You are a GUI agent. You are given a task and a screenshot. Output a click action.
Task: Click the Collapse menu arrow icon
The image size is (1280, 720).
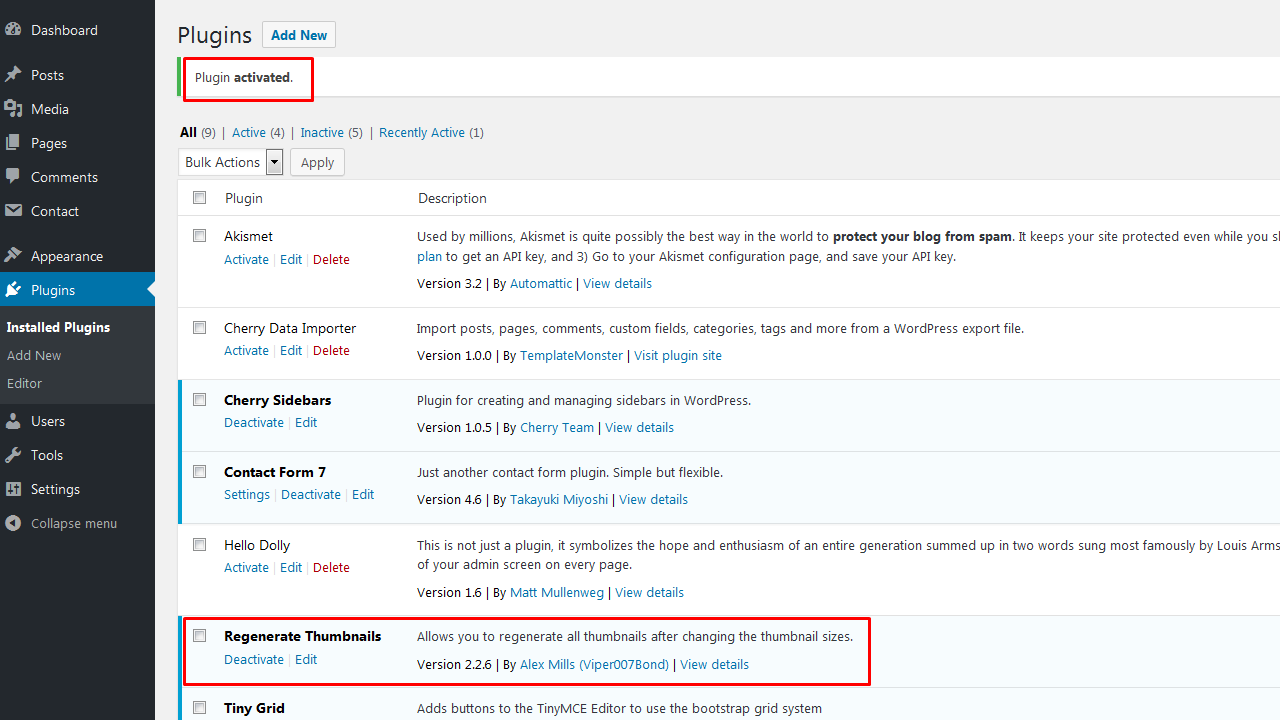click(13, 523)
